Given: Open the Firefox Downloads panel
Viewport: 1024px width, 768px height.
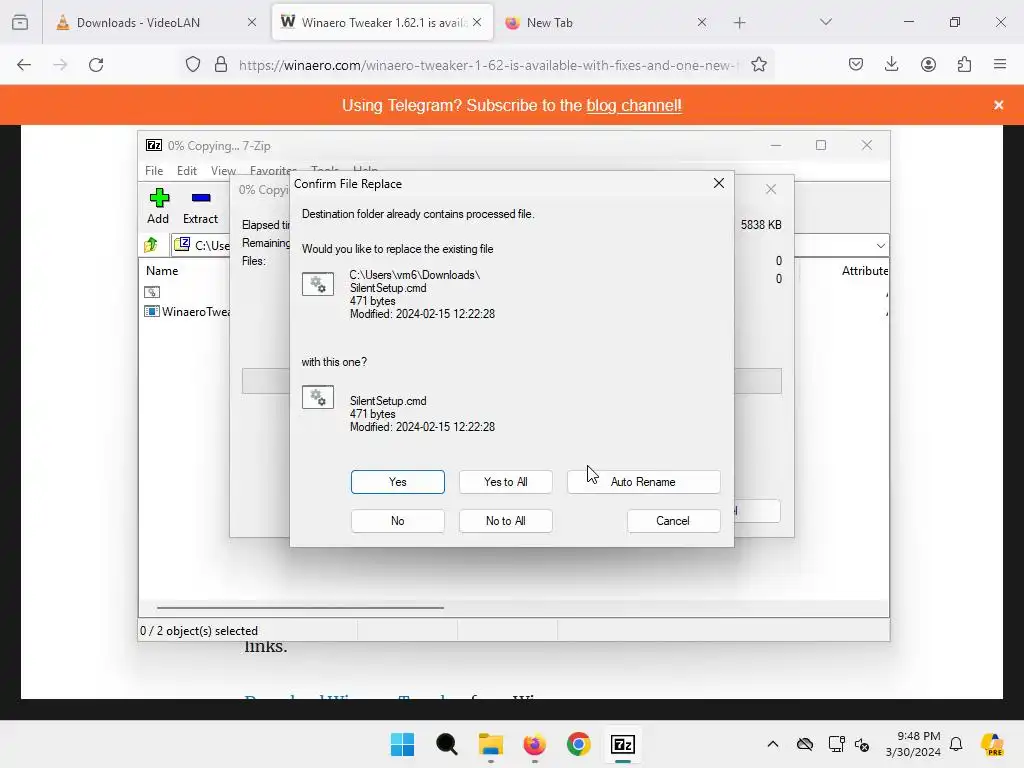Looking at the screenshot, I should pyautogui.click(x=891, y=65).
